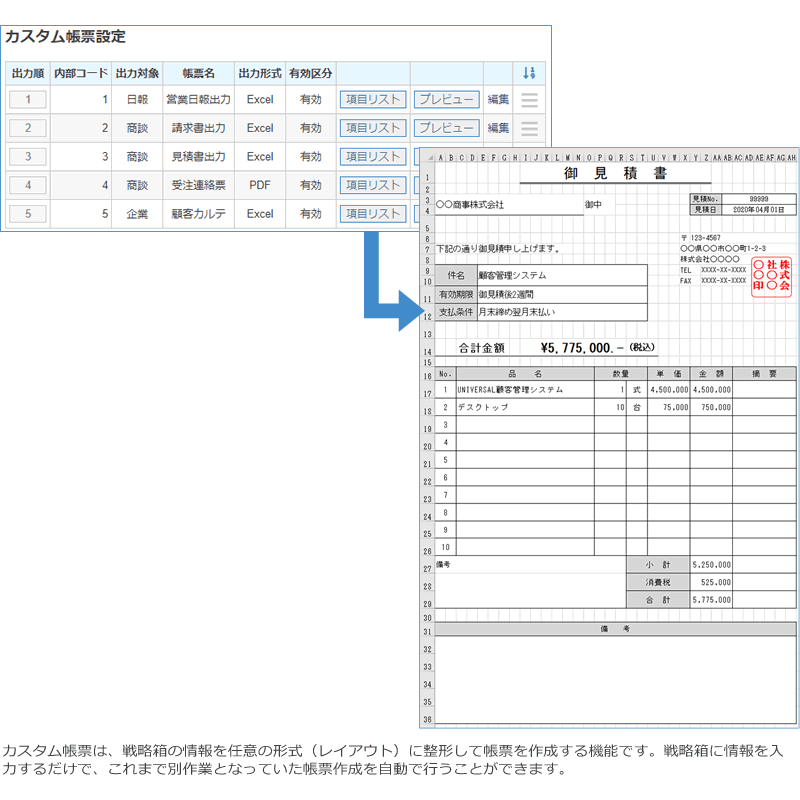Select output order field with value 3
The image size is (800, 800).
tap(28, 156)
